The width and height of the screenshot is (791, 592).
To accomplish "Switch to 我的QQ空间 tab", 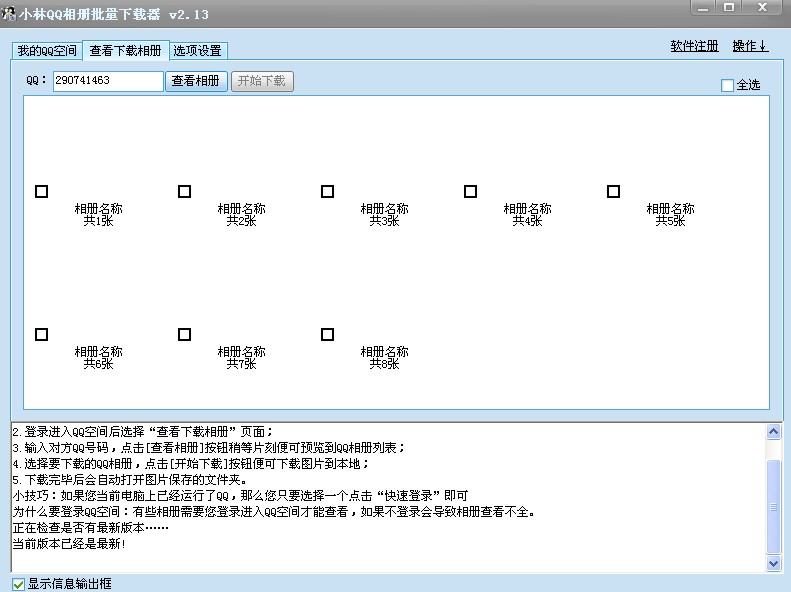I will click(x=47, y=51).
